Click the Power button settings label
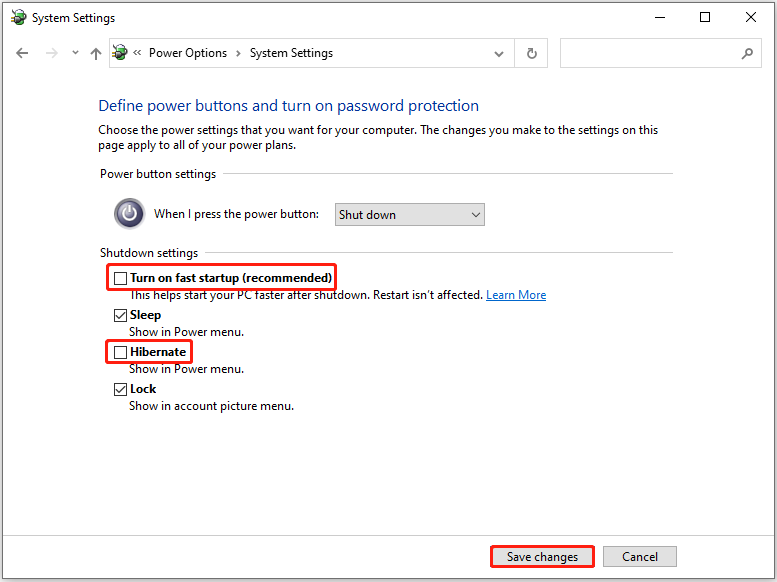 pos(158,174)
